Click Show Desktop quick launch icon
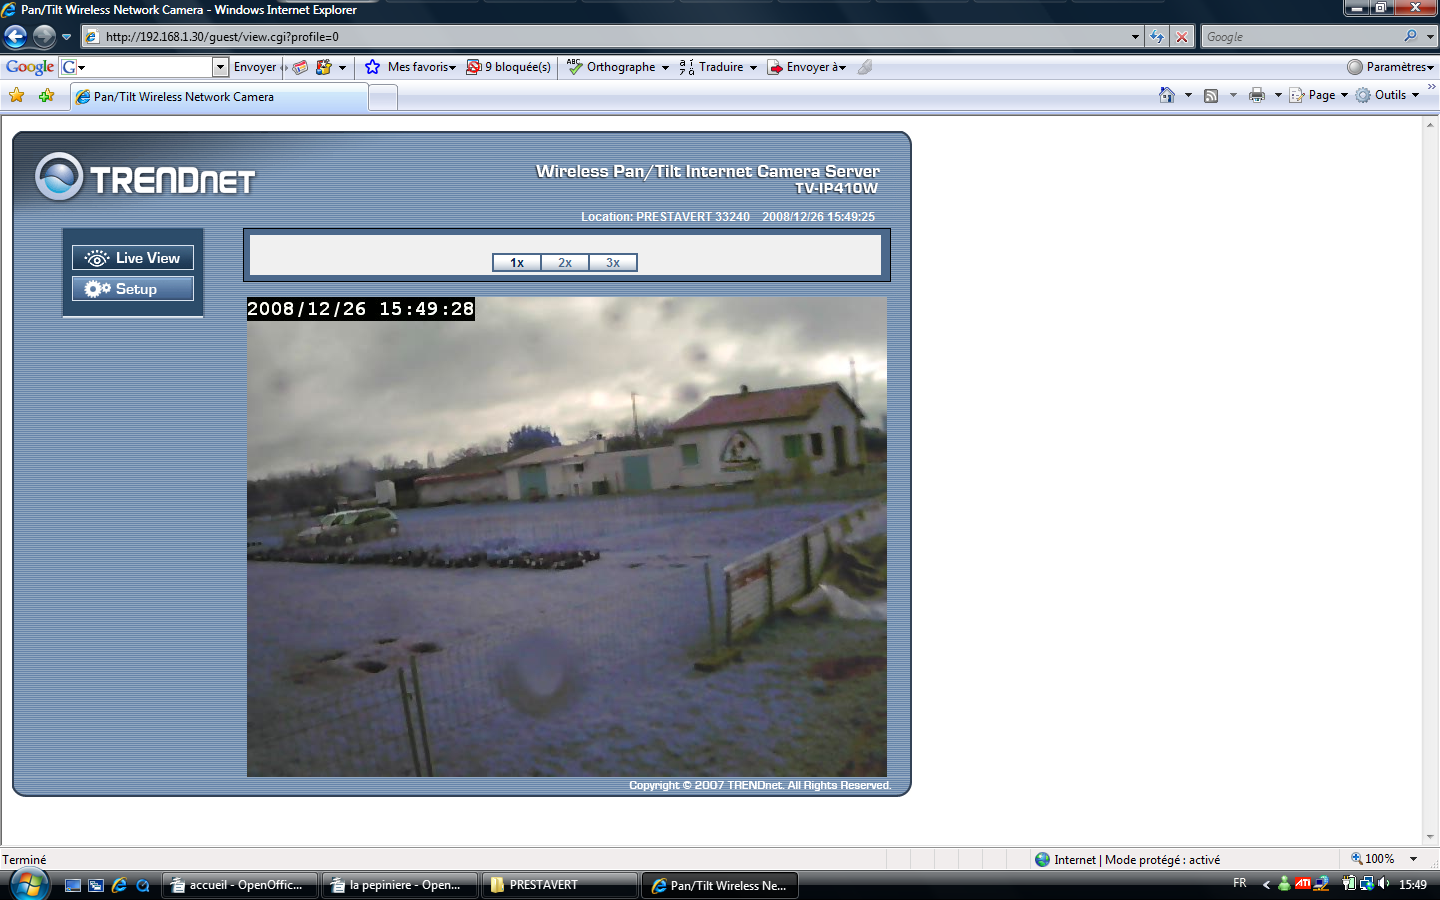This screenshot has height=900, width=1440. click(x=73, y=885)
